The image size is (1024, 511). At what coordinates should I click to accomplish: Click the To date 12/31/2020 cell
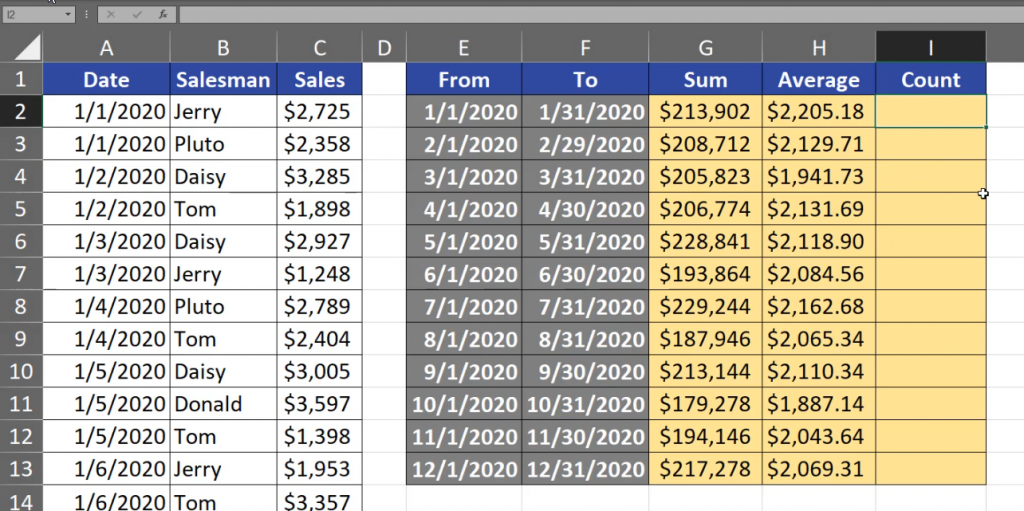(x=585, y=469)
